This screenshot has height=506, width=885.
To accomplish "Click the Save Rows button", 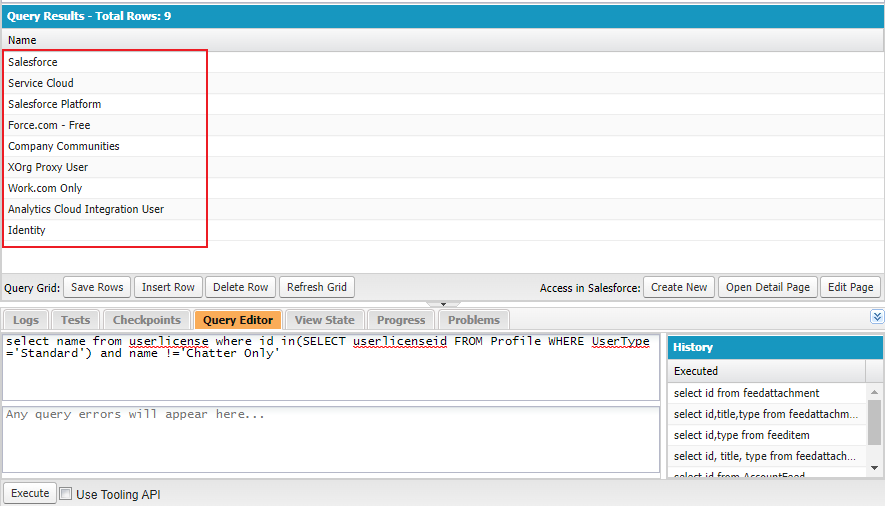I will (x=97, y=287).
